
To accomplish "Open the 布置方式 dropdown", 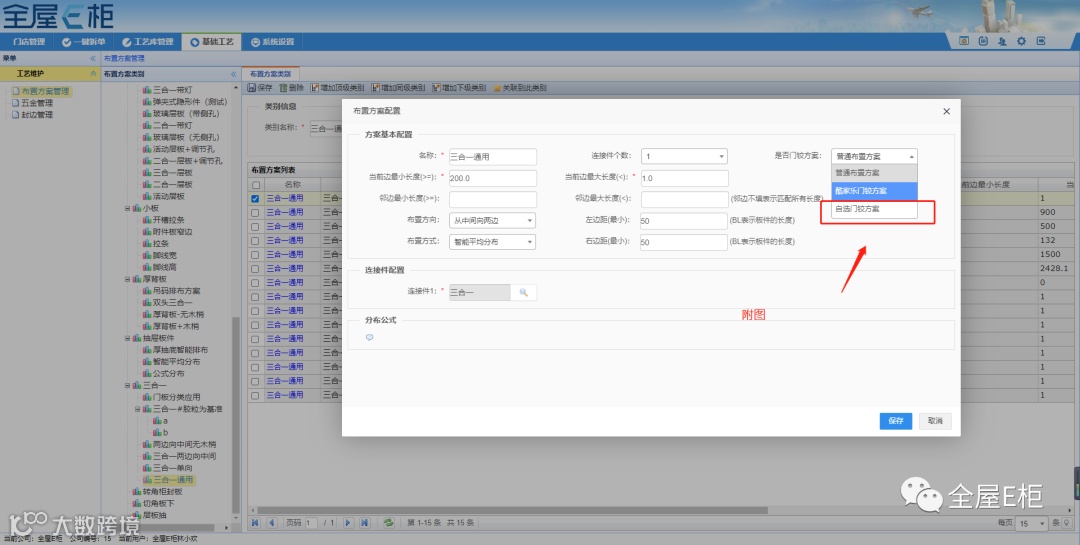I will pos(492,242).
